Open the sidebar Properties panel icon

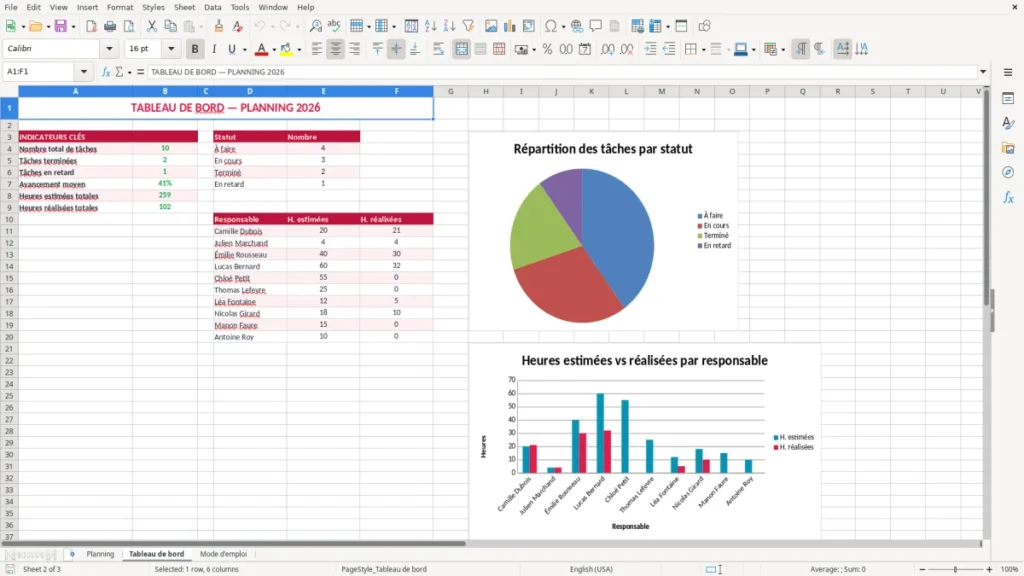click(1008, 99)
